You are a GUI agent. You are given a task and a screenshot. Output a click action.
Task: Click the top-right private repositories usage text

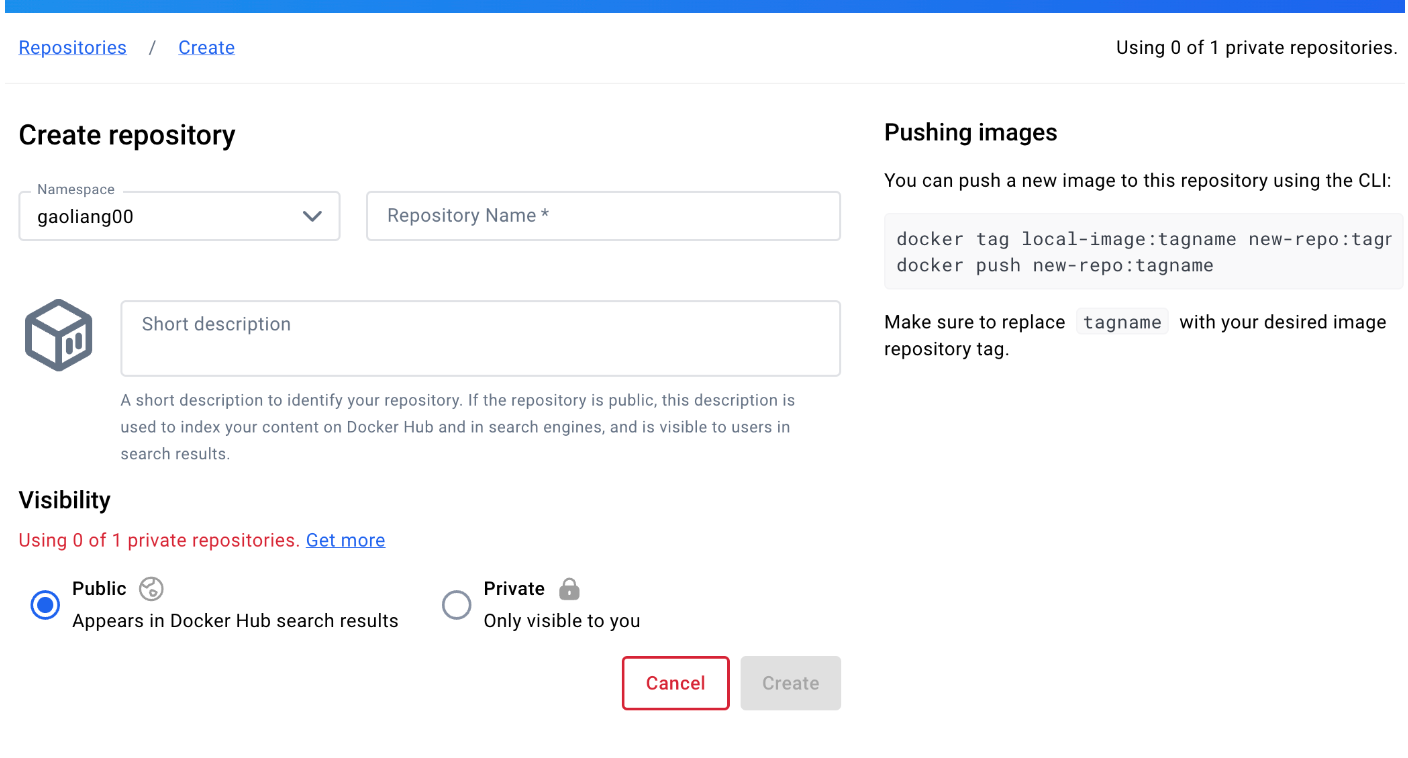[x=1256, y=47]
